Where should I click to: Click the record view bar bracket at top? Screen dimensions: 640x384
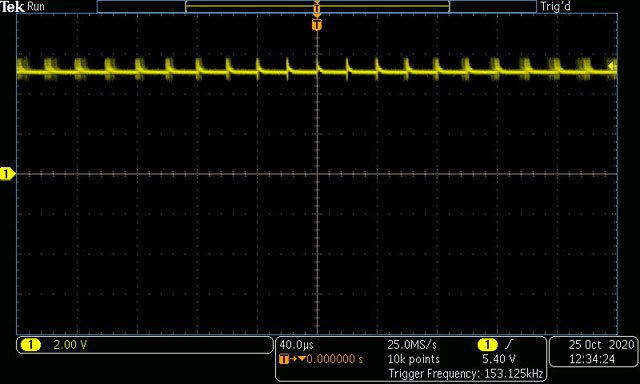pyautogui.click(x=317, y=7)
